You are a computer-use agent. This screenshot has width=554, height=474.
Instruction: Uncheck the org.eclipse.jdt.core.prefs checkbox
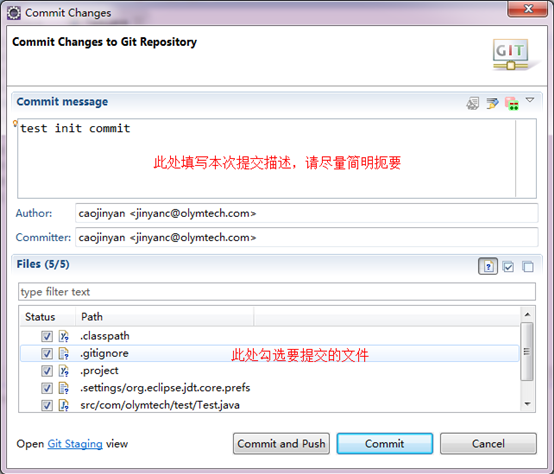(47, 388)
